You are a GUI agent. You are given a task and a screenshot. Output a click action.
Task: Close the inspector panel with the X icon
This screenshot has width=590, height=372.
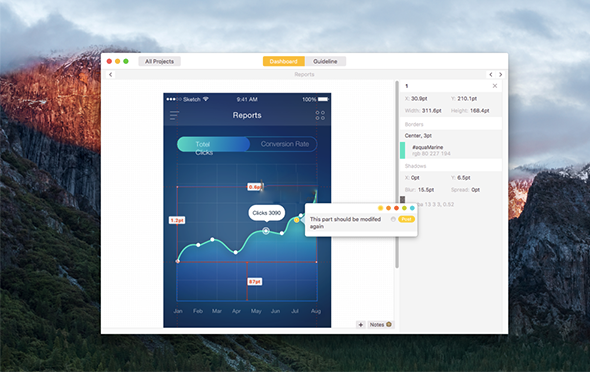tap(495, 86)
